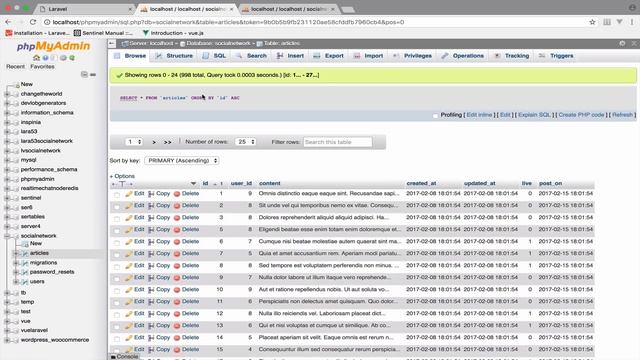This screenshot has width=640, height=360.
Task: Click the Explain SQL link
Action: click(534, 115)
